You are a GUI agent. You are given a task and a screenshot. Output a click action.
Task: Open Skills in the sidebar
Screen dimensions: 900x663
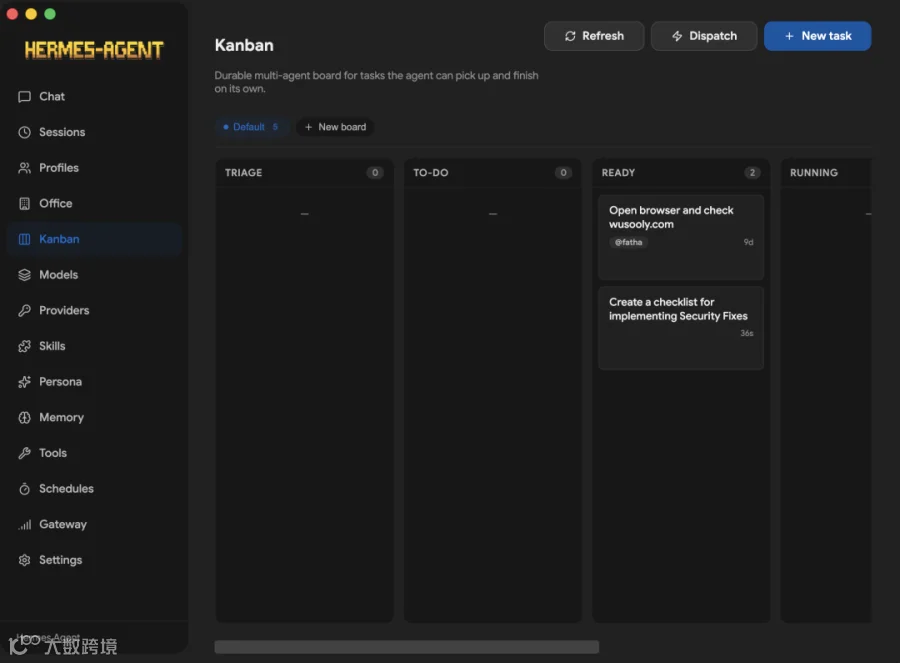point(94,346)
